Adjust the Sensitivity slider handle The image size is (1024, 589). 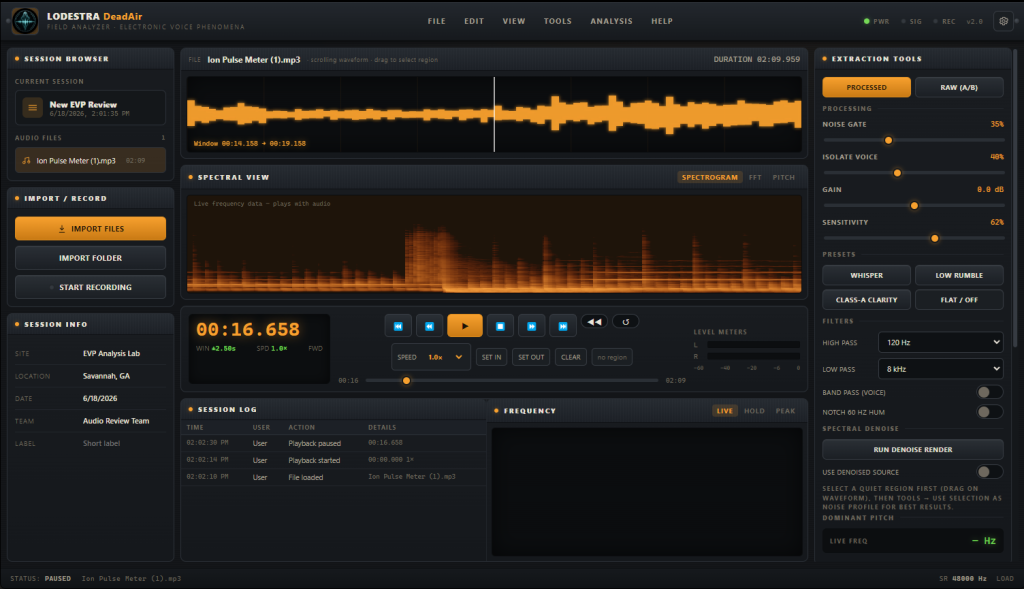[935, 238]
